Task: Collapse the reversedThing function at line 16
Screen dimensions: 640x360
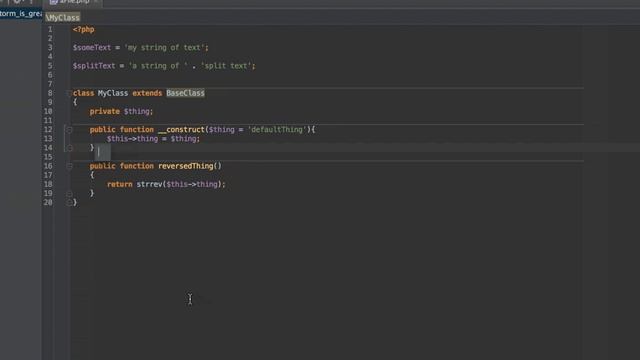Action: pyautogui.click(x=69, y=166)
